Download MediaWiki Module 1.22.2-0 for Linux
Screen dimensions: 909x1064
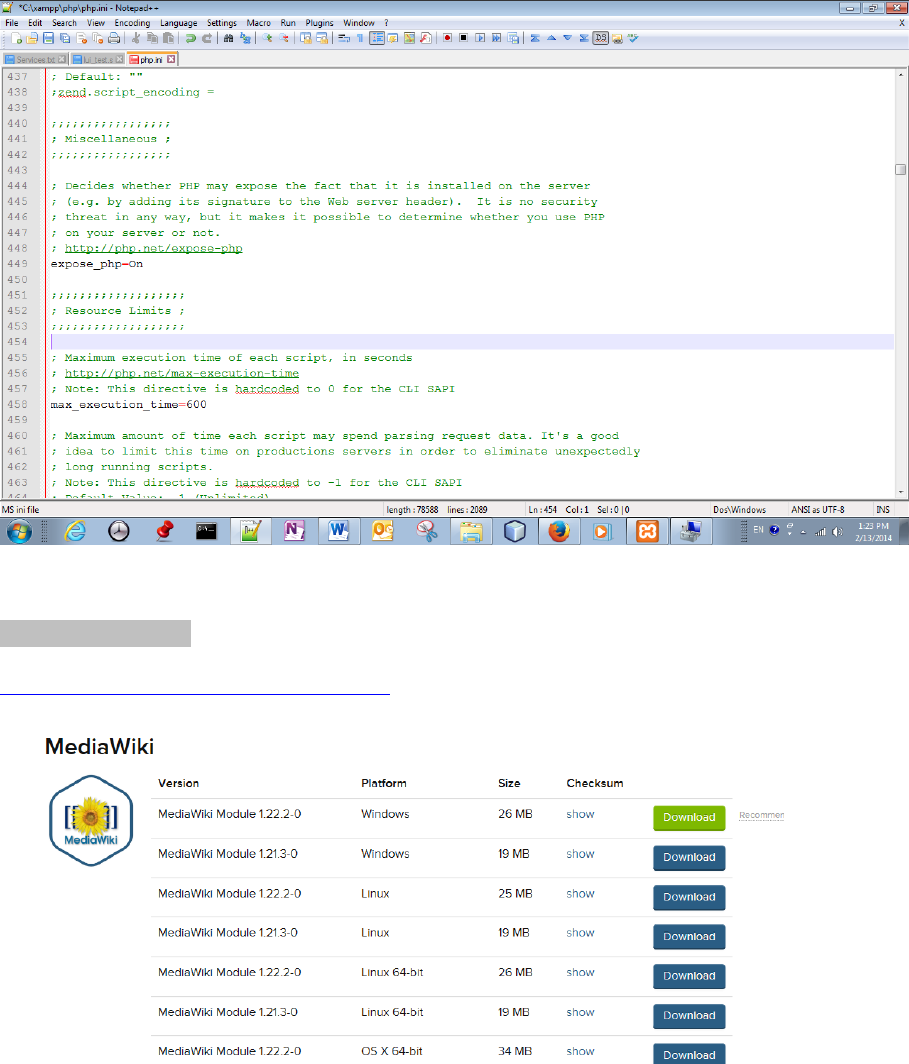pos(689,897)
